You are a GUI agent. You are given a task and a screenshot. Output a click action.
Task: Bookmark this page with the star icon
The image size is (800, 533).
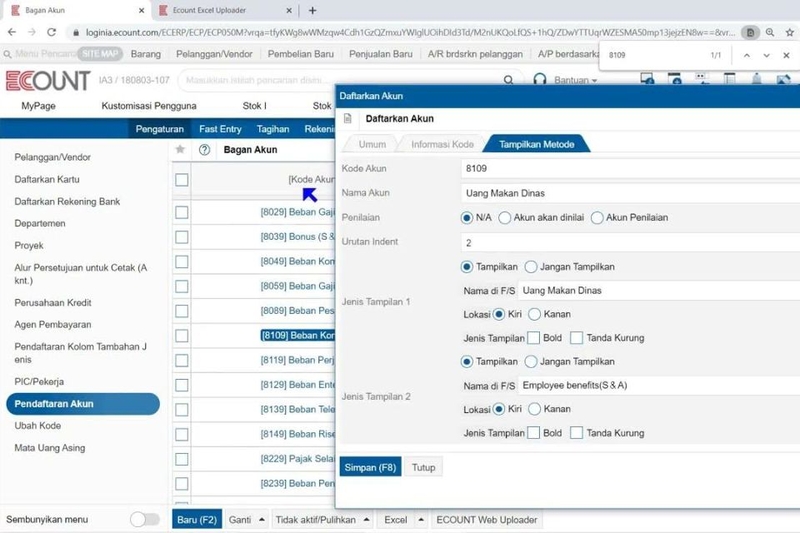point(790,32)
